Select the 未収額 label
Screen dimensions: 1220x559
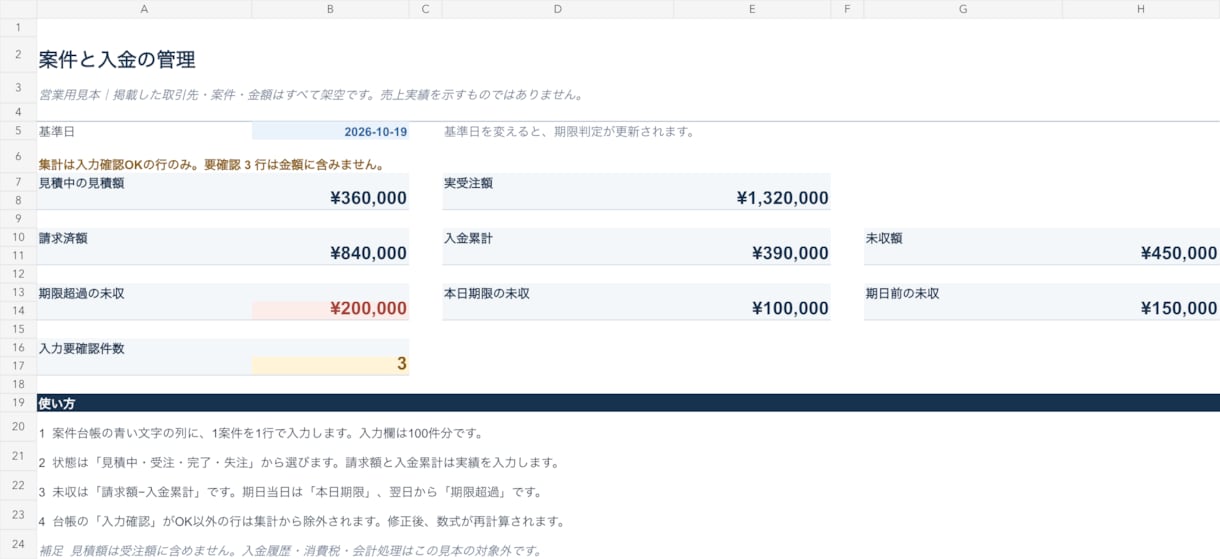click(x=884, y=238)
